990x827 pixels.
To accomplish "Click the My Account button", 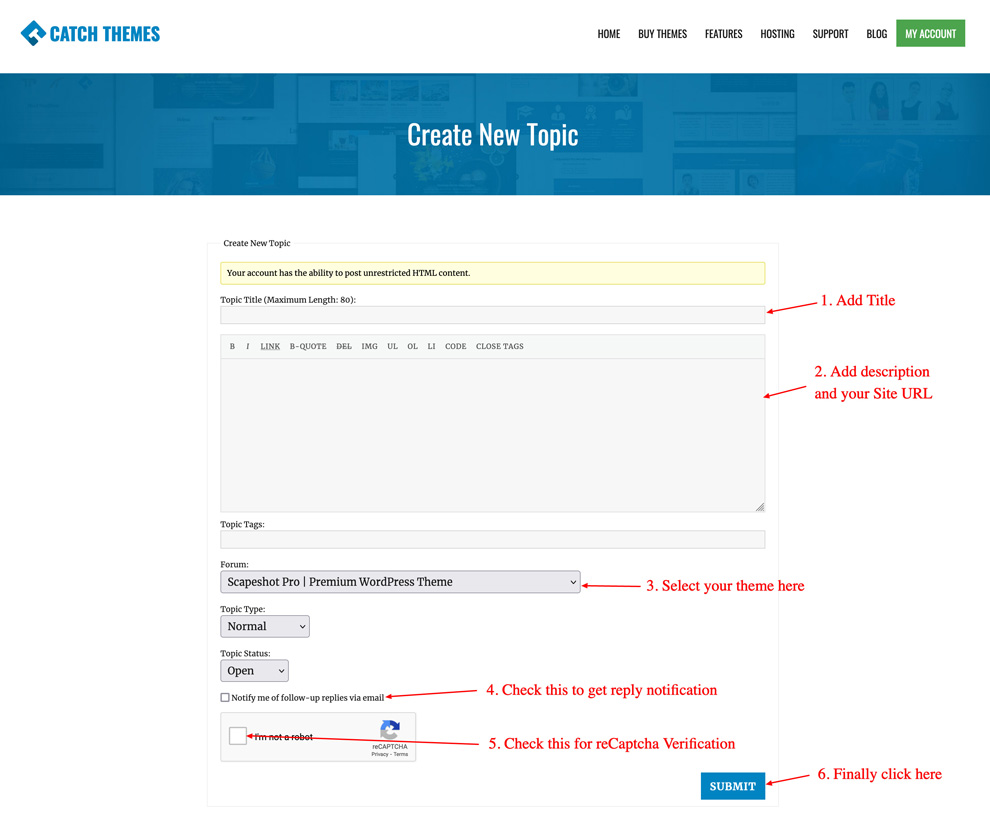I will tap(930, 34).
